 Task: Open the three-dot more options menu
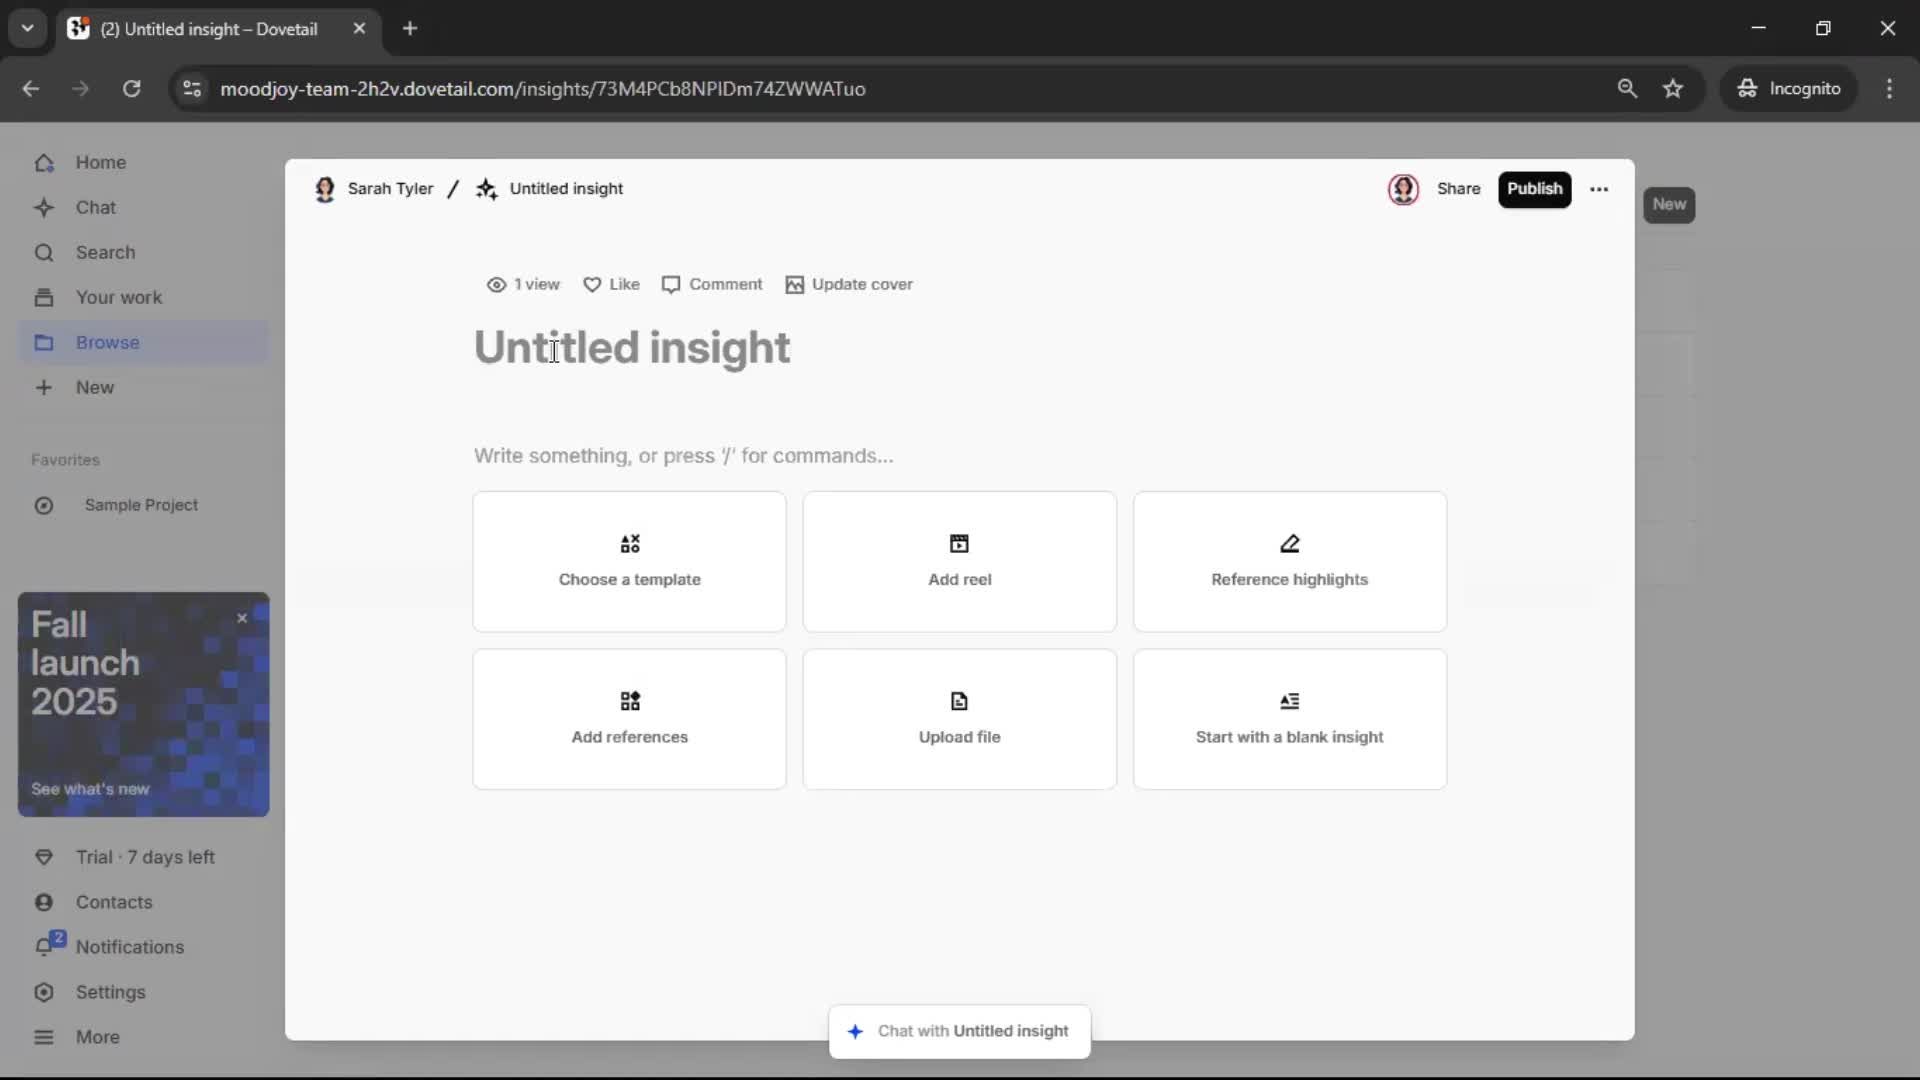click(x=1599, y=189)
